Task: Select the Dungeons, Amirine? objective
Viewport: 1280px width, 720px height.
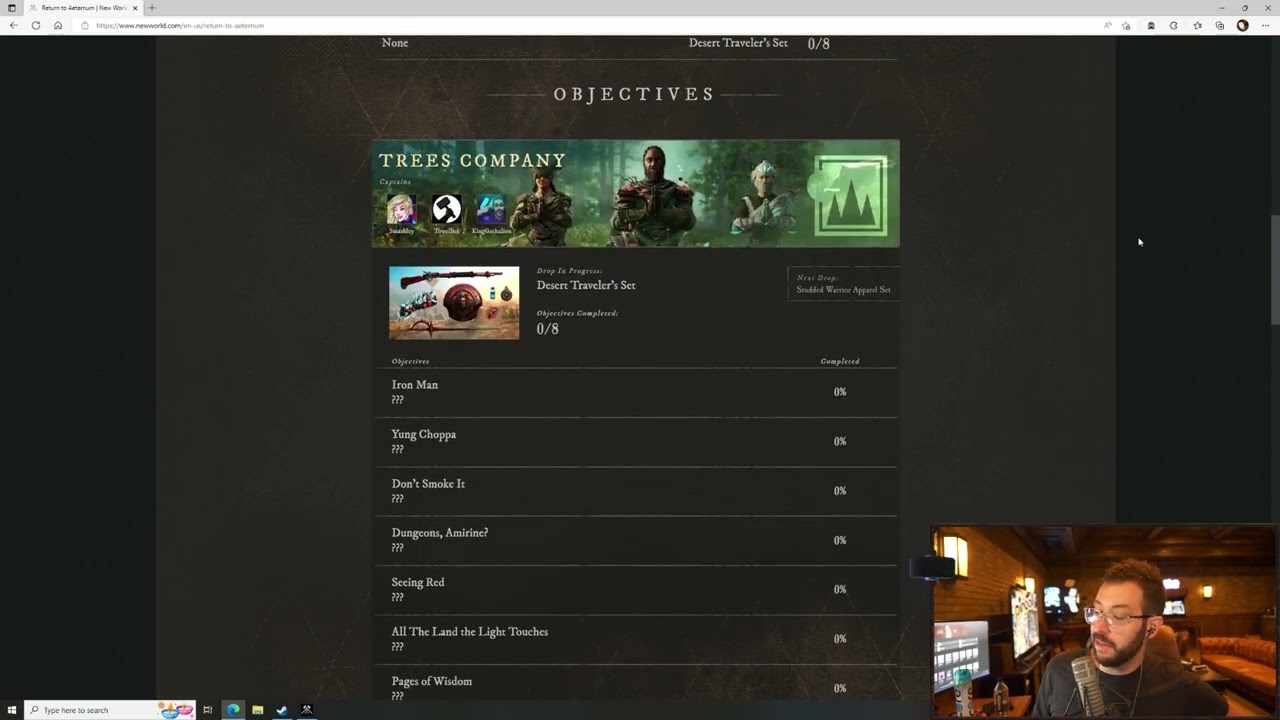Action: click(636, 540)
